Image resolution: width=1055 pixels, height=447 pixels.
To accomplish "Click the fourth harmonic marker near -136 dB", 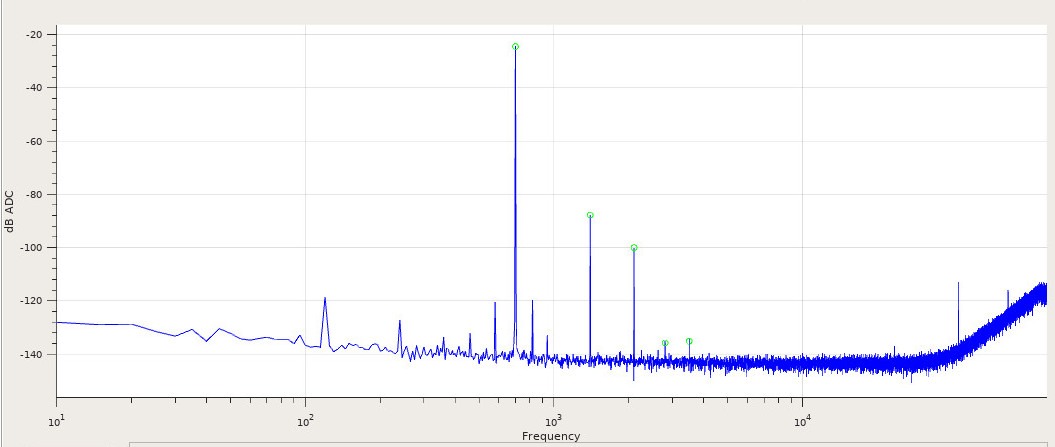I will tap(665, 343).
